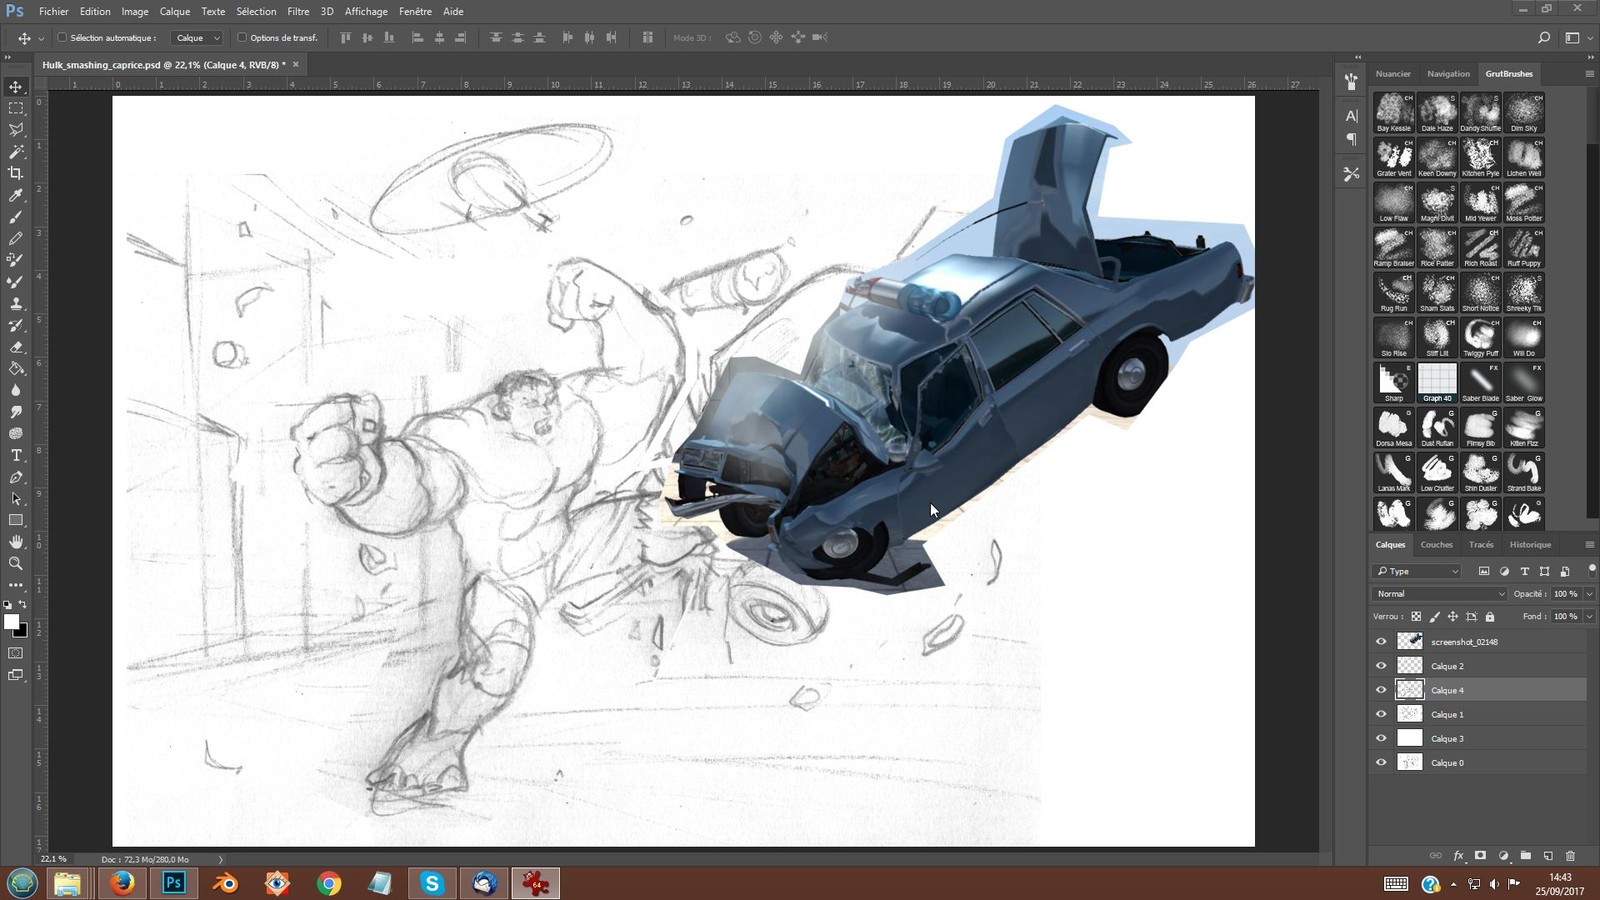Select the Eraser tool
The image size is (1600, 900).
16,347
